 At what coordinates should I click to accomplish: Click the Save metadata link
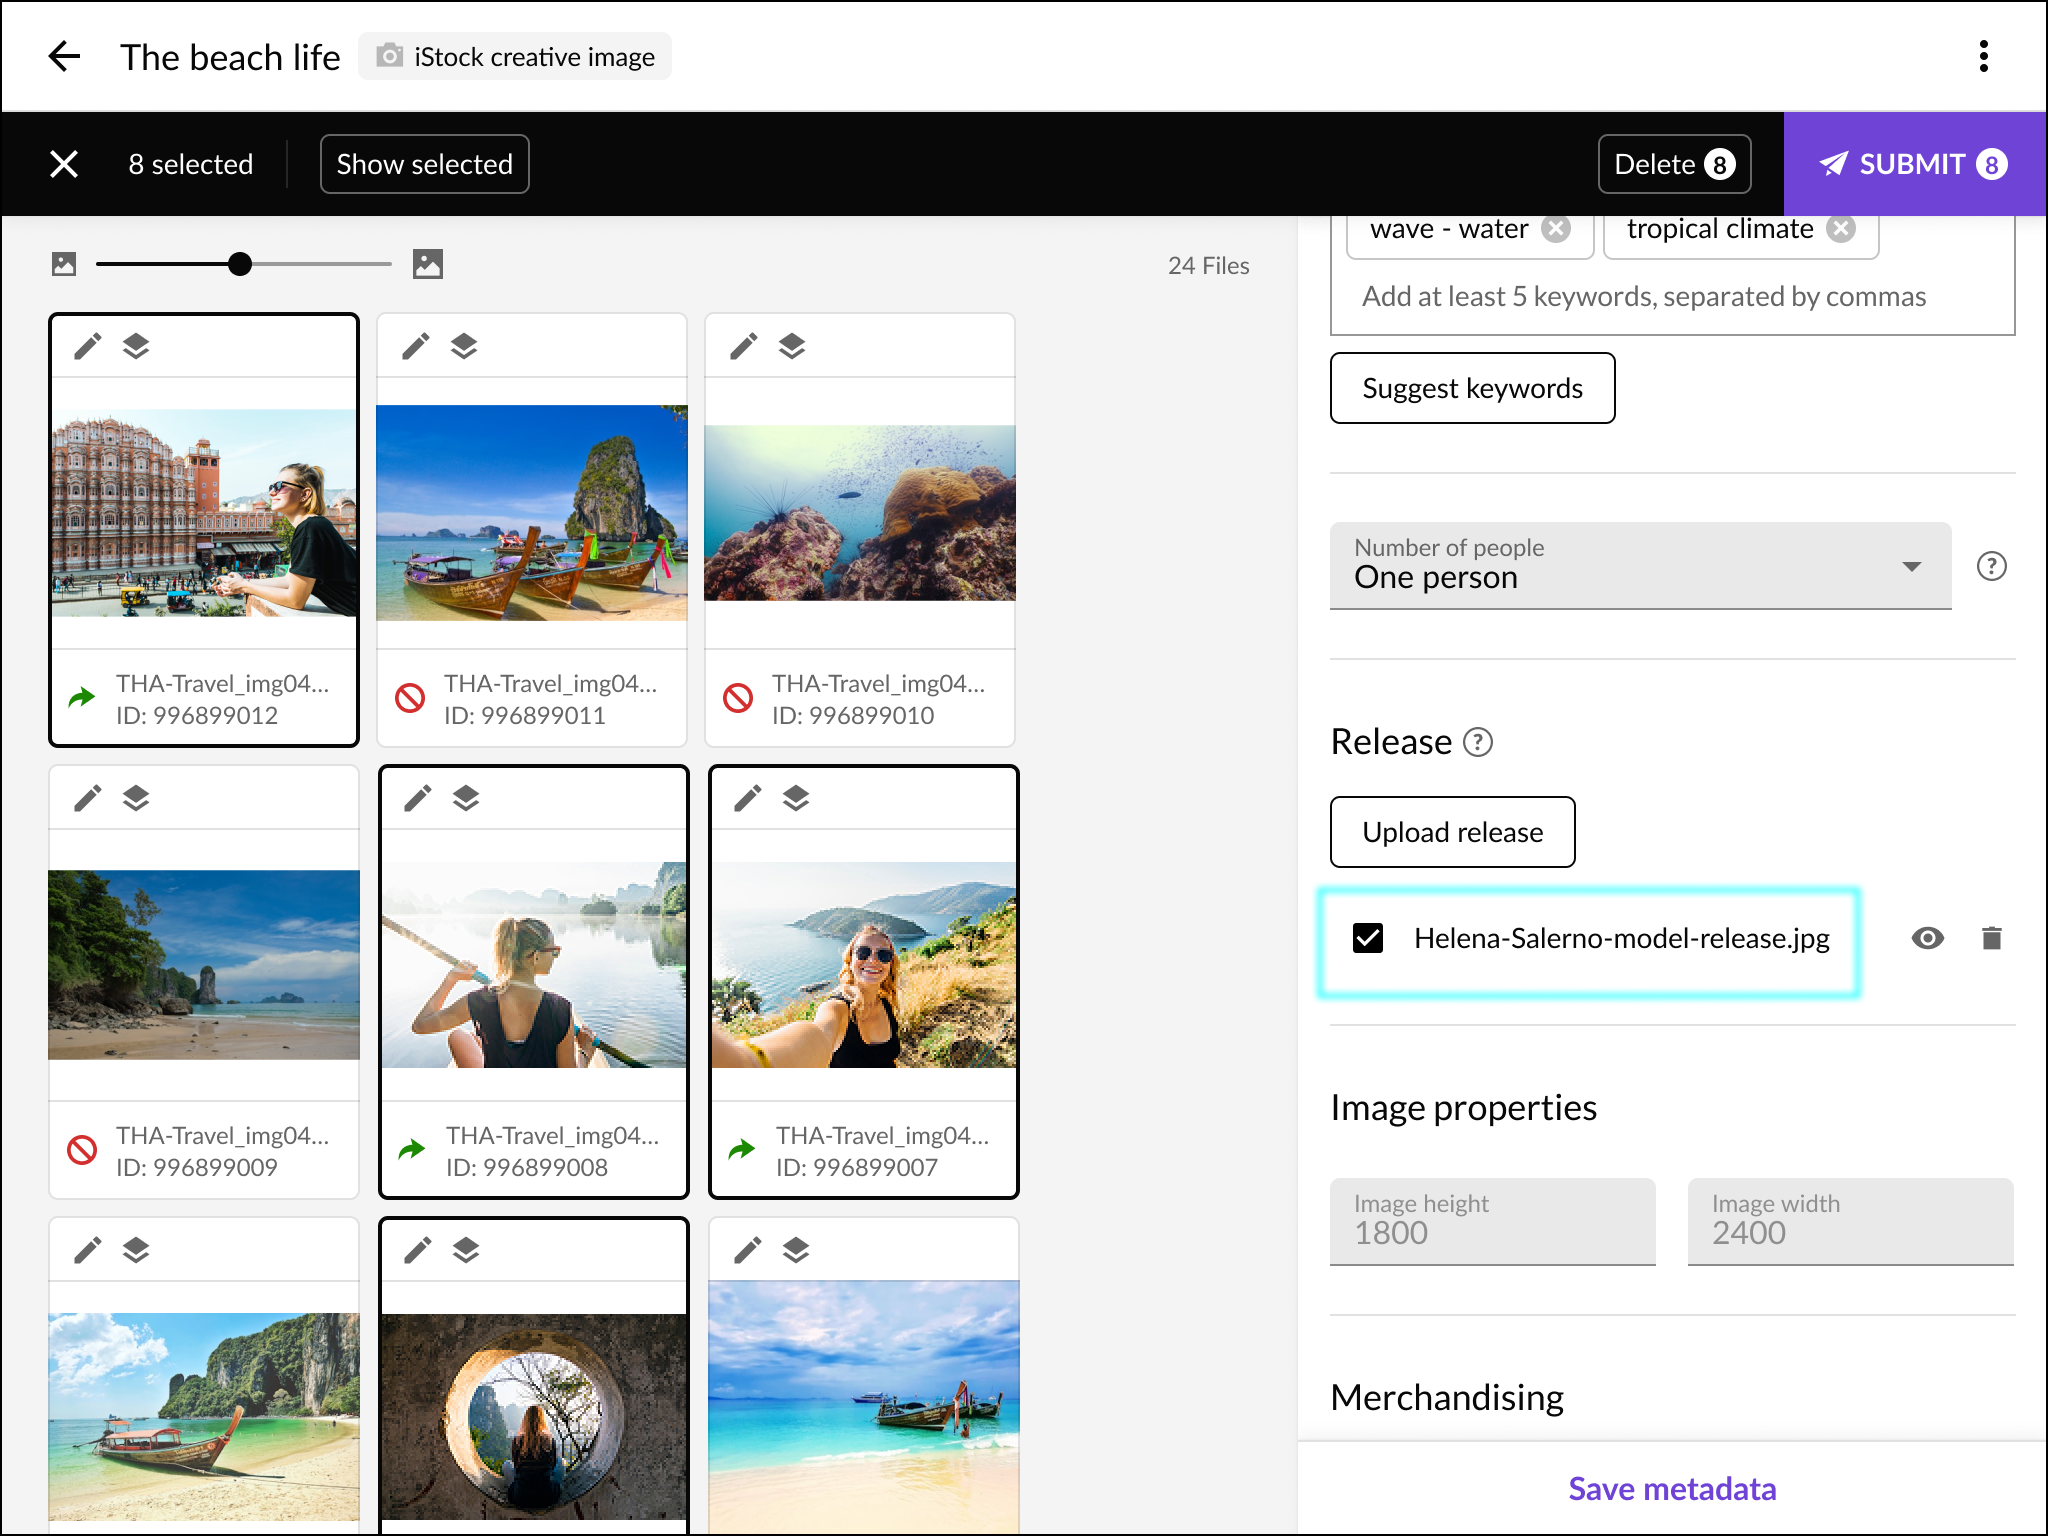click(x=1672, y=1489)
